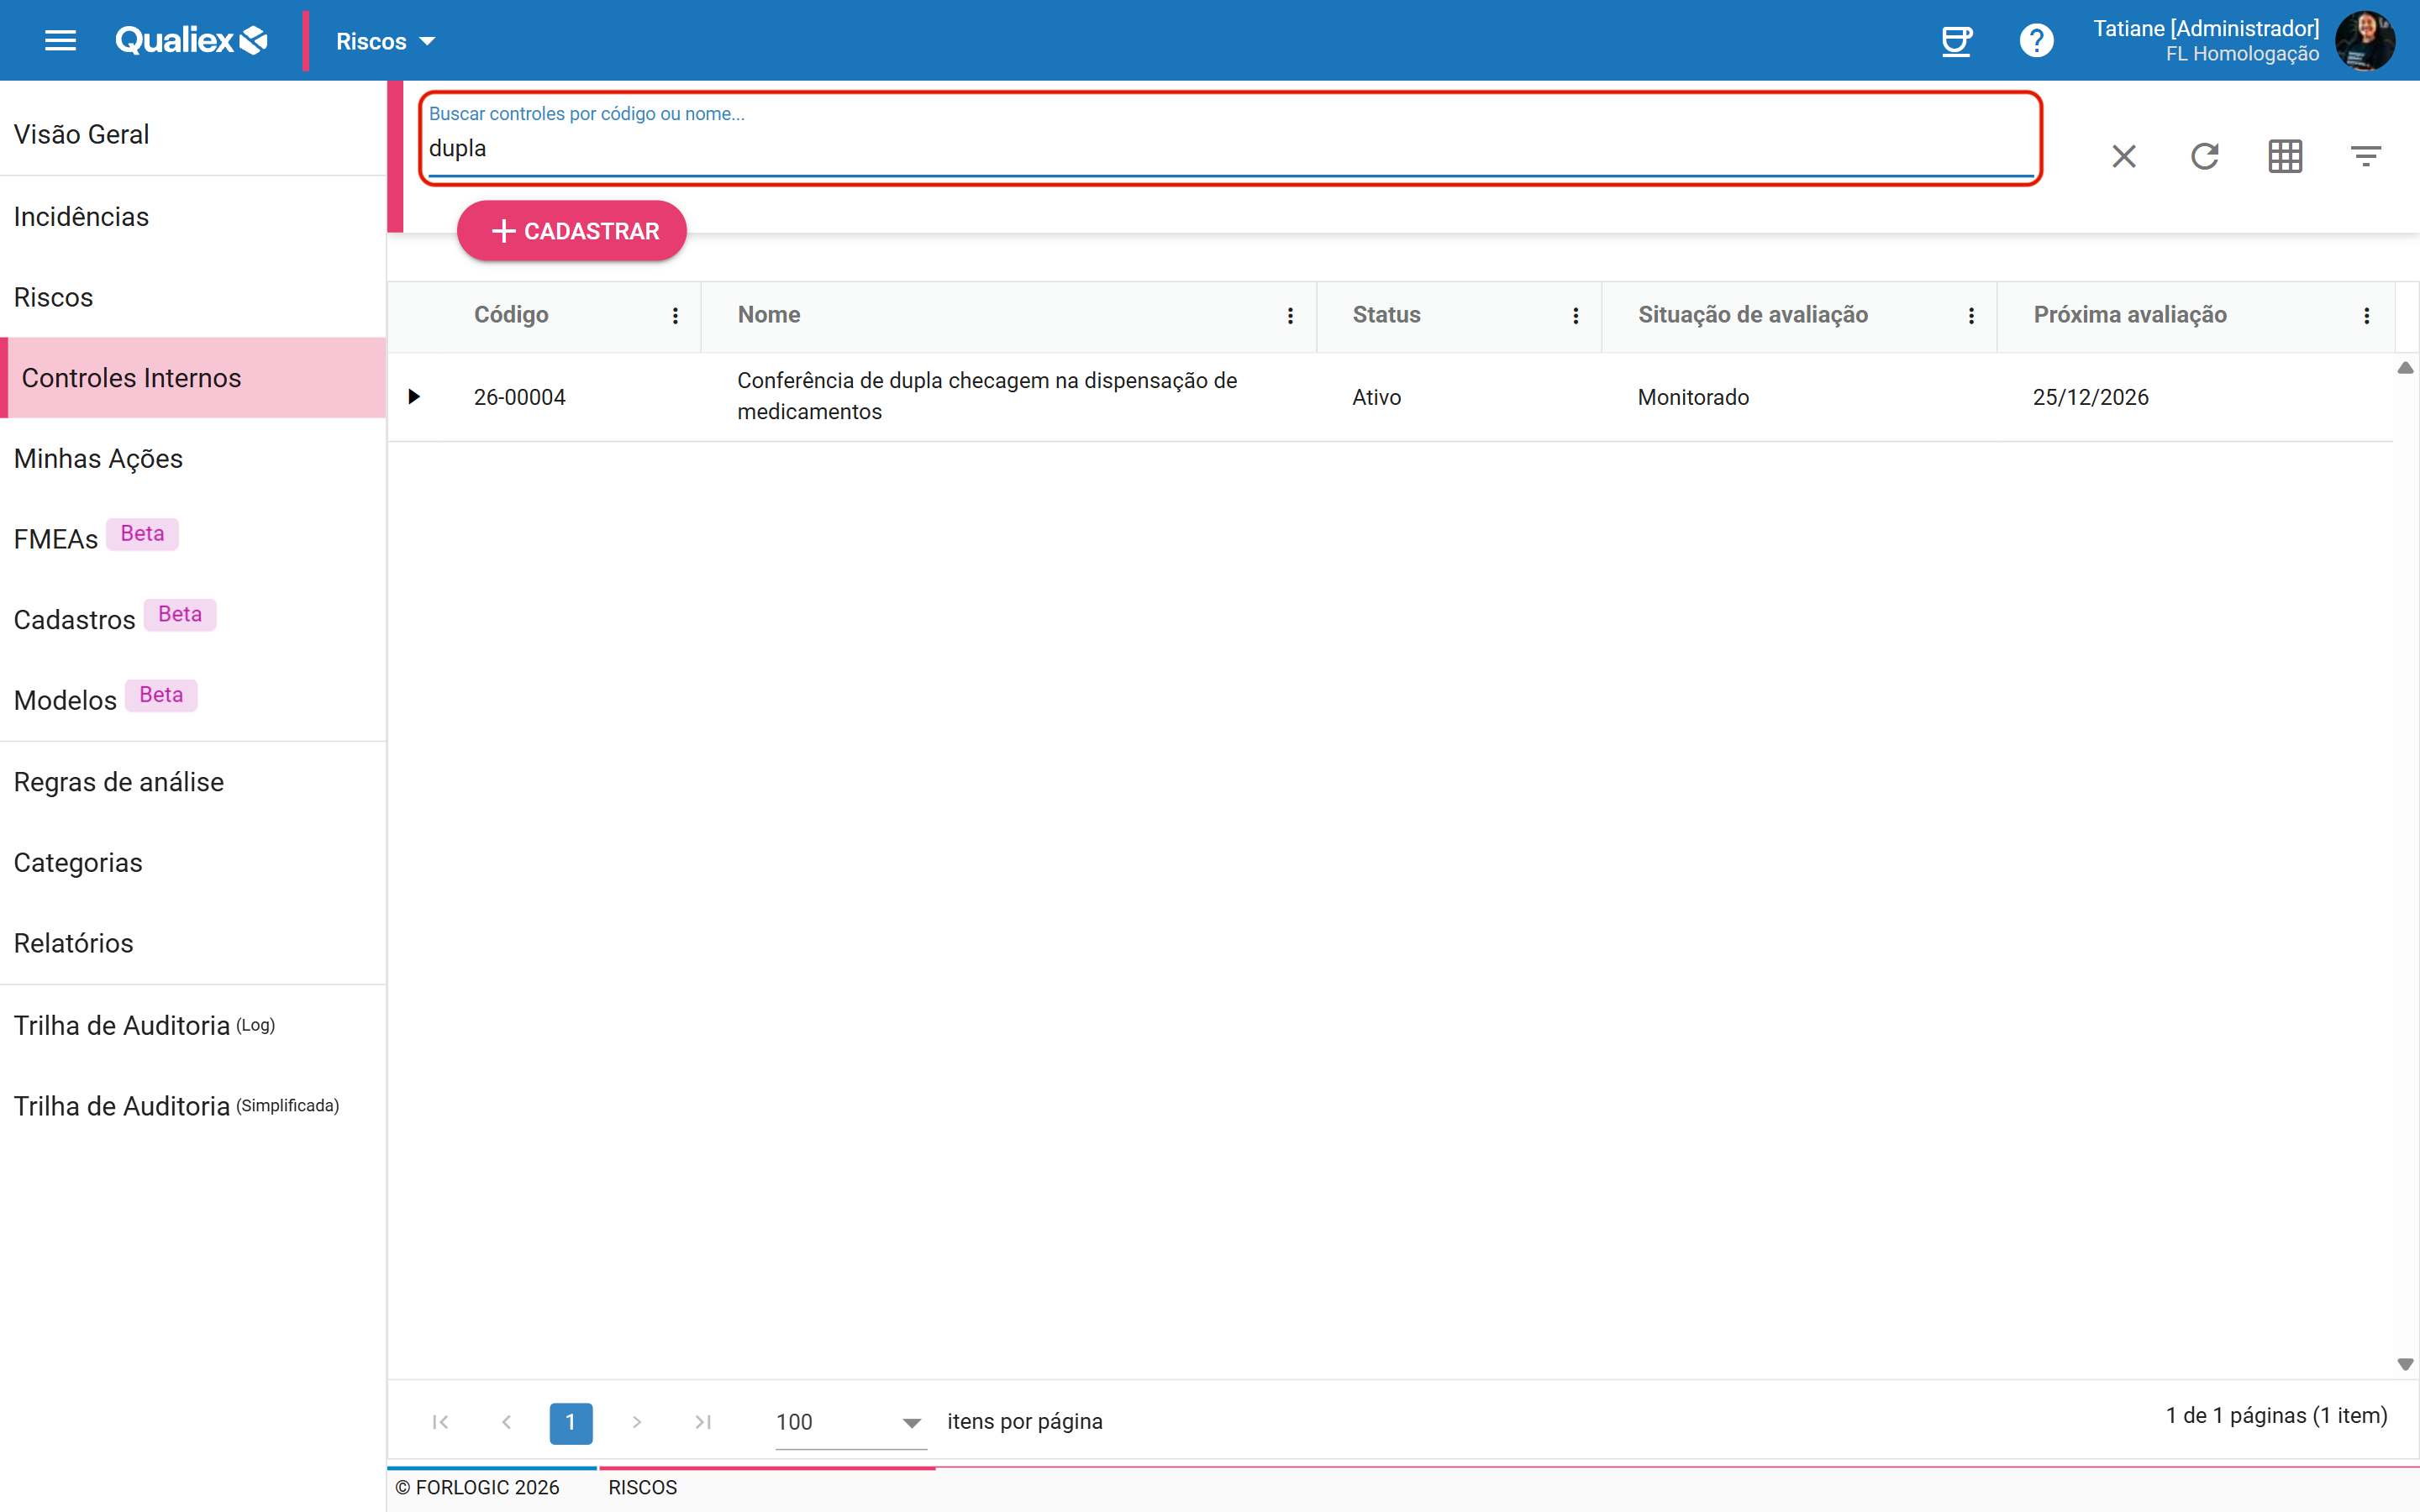The width and height of the screenshot is (2420, 1512).
Task: Expand row 26-00004 details
Action: [x=413, y=397]
